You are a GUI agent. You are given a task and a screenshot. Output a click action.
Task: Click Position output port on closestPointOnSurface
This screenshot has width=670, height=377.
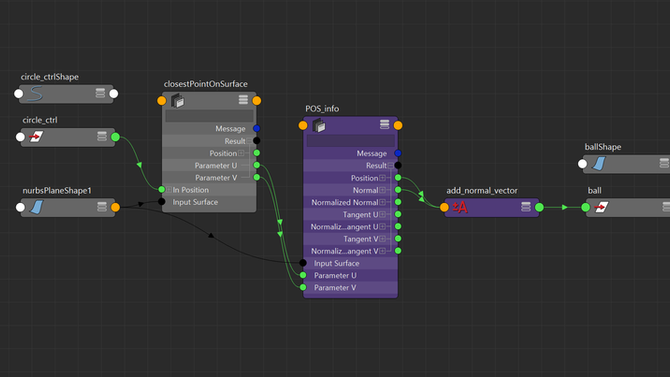[256, 153]
